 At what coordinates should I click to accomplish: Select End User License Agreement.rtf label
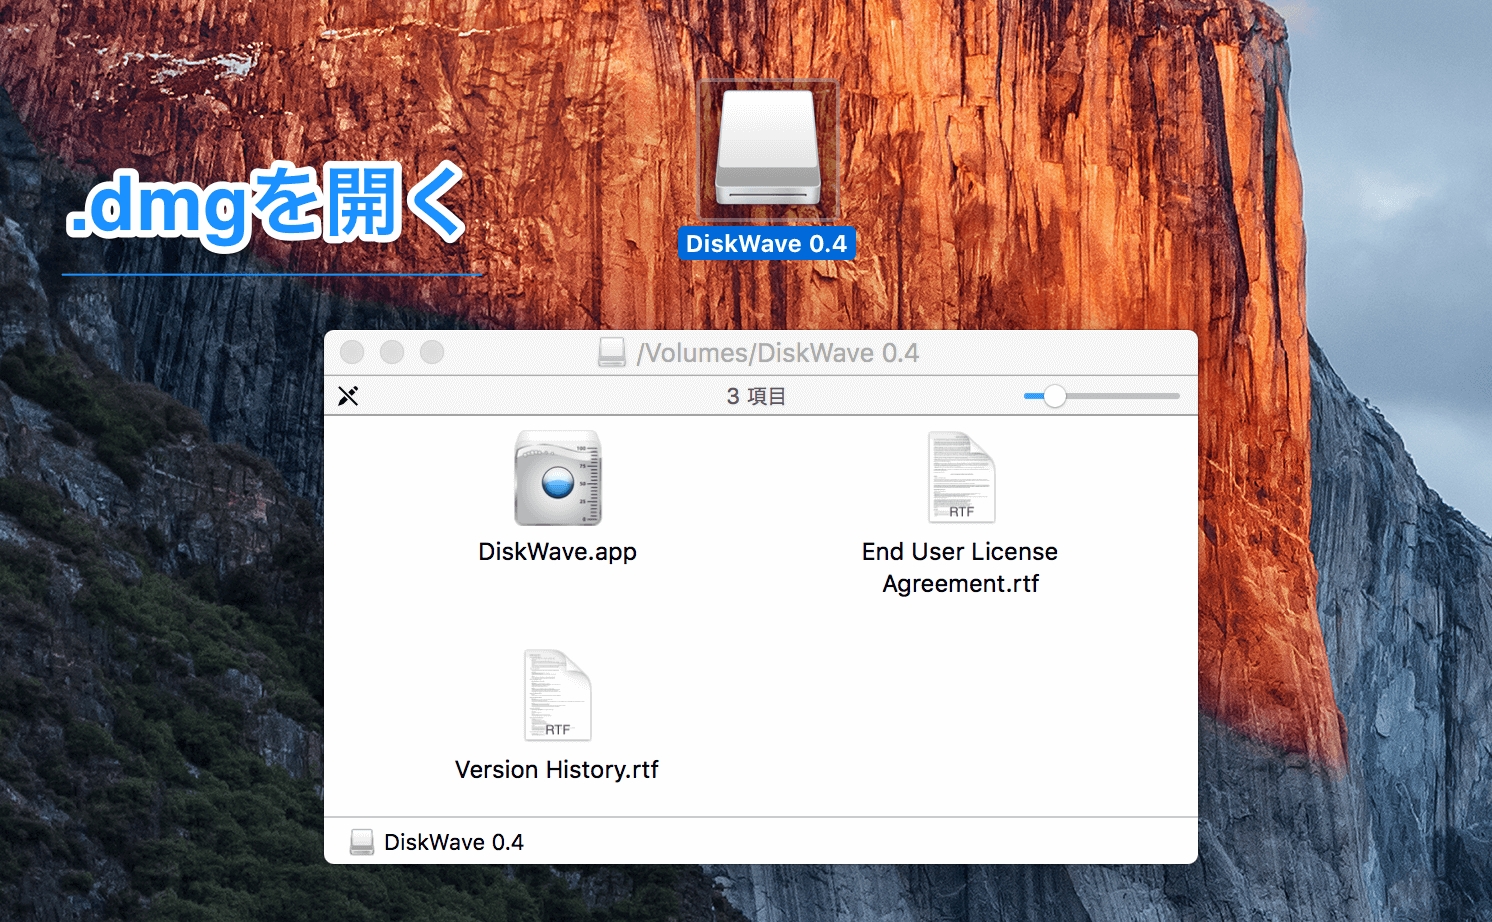click(x=960, y=568)
